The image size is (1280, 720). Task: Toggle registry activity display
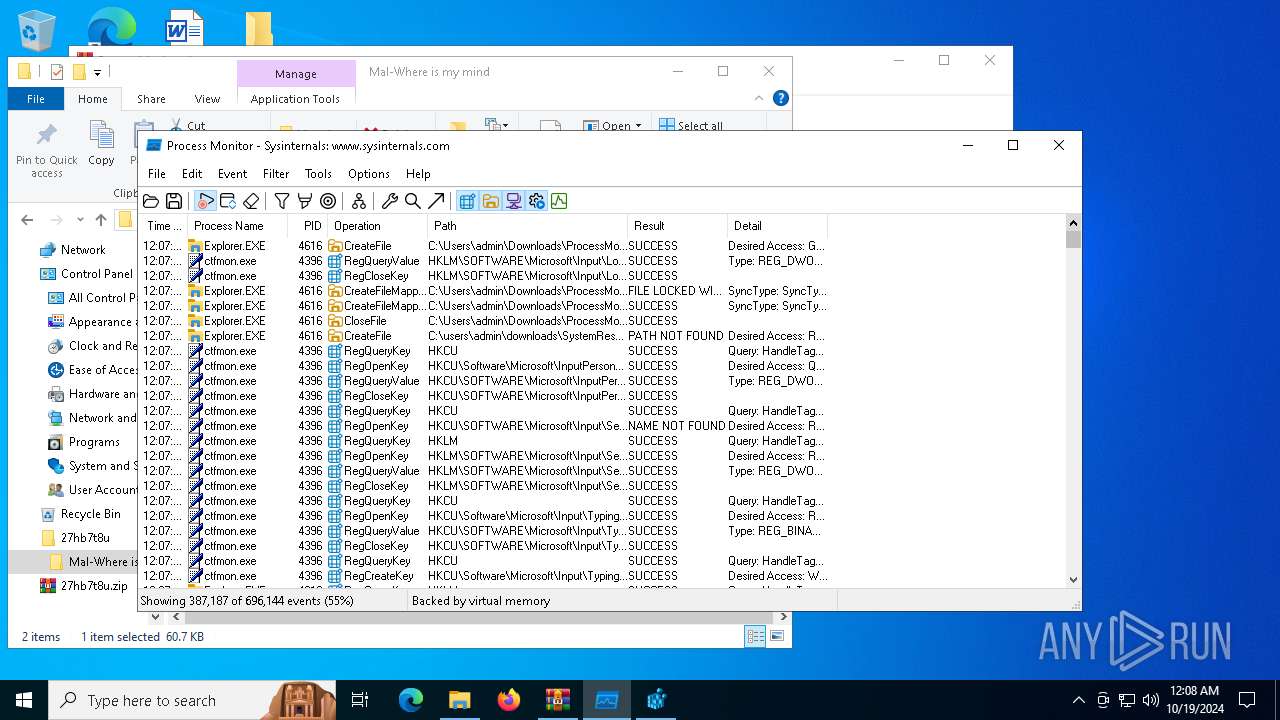click(467, 201)
